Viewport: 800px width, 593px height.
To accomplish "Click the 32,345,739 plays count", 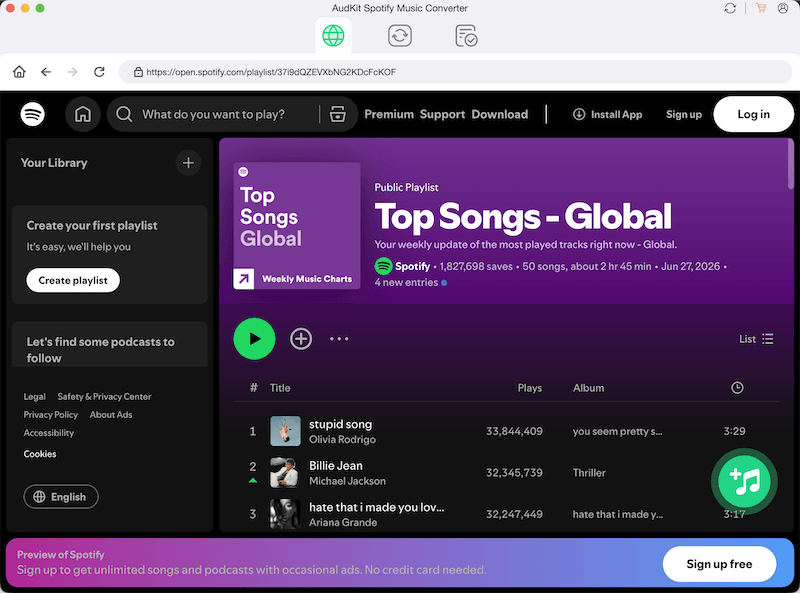I will click(x=514, y=473).
